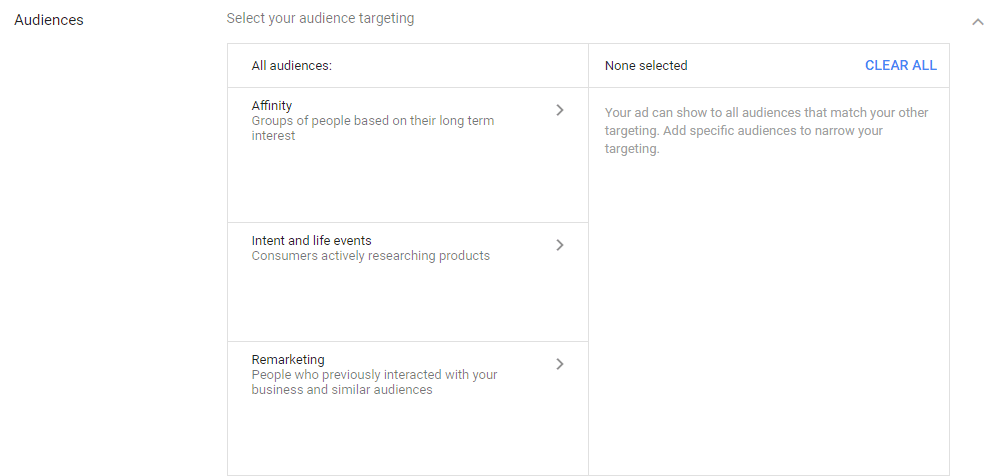Image resolution: width=1001 pixels, height=476 pixels.
Task: Click "Consumers actively researching products" description
Action: 370,256
